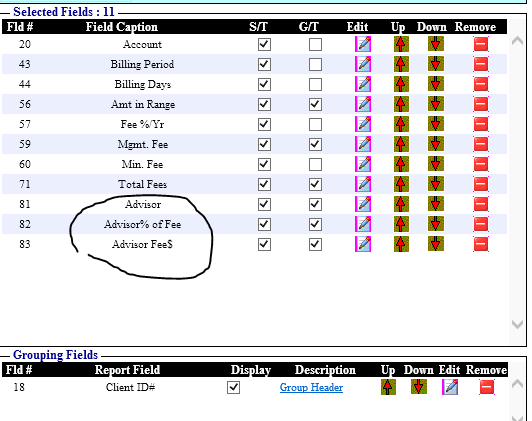Edit the Client ID# grouping field
The height and width of the screenshot is (421, 532).
(x=450, y=387)
